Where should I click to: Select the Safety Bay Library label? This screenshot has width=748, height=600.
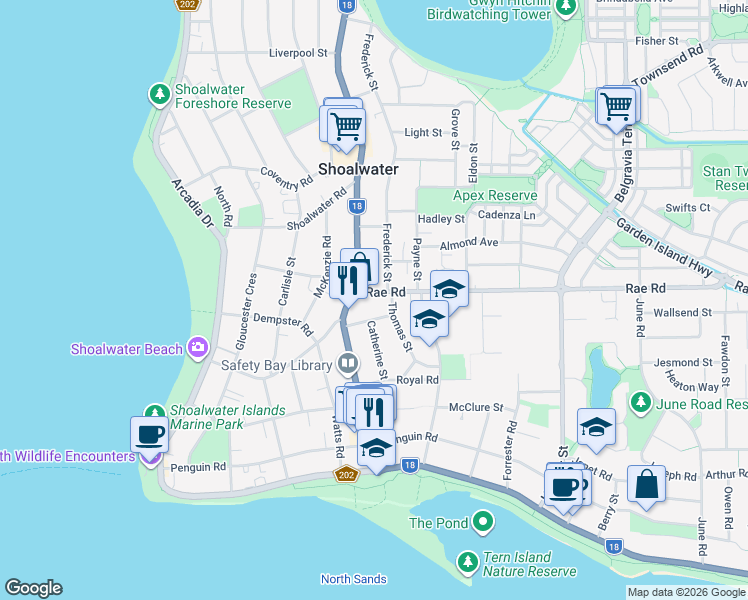pyautogui.click(x=276, y=366)
